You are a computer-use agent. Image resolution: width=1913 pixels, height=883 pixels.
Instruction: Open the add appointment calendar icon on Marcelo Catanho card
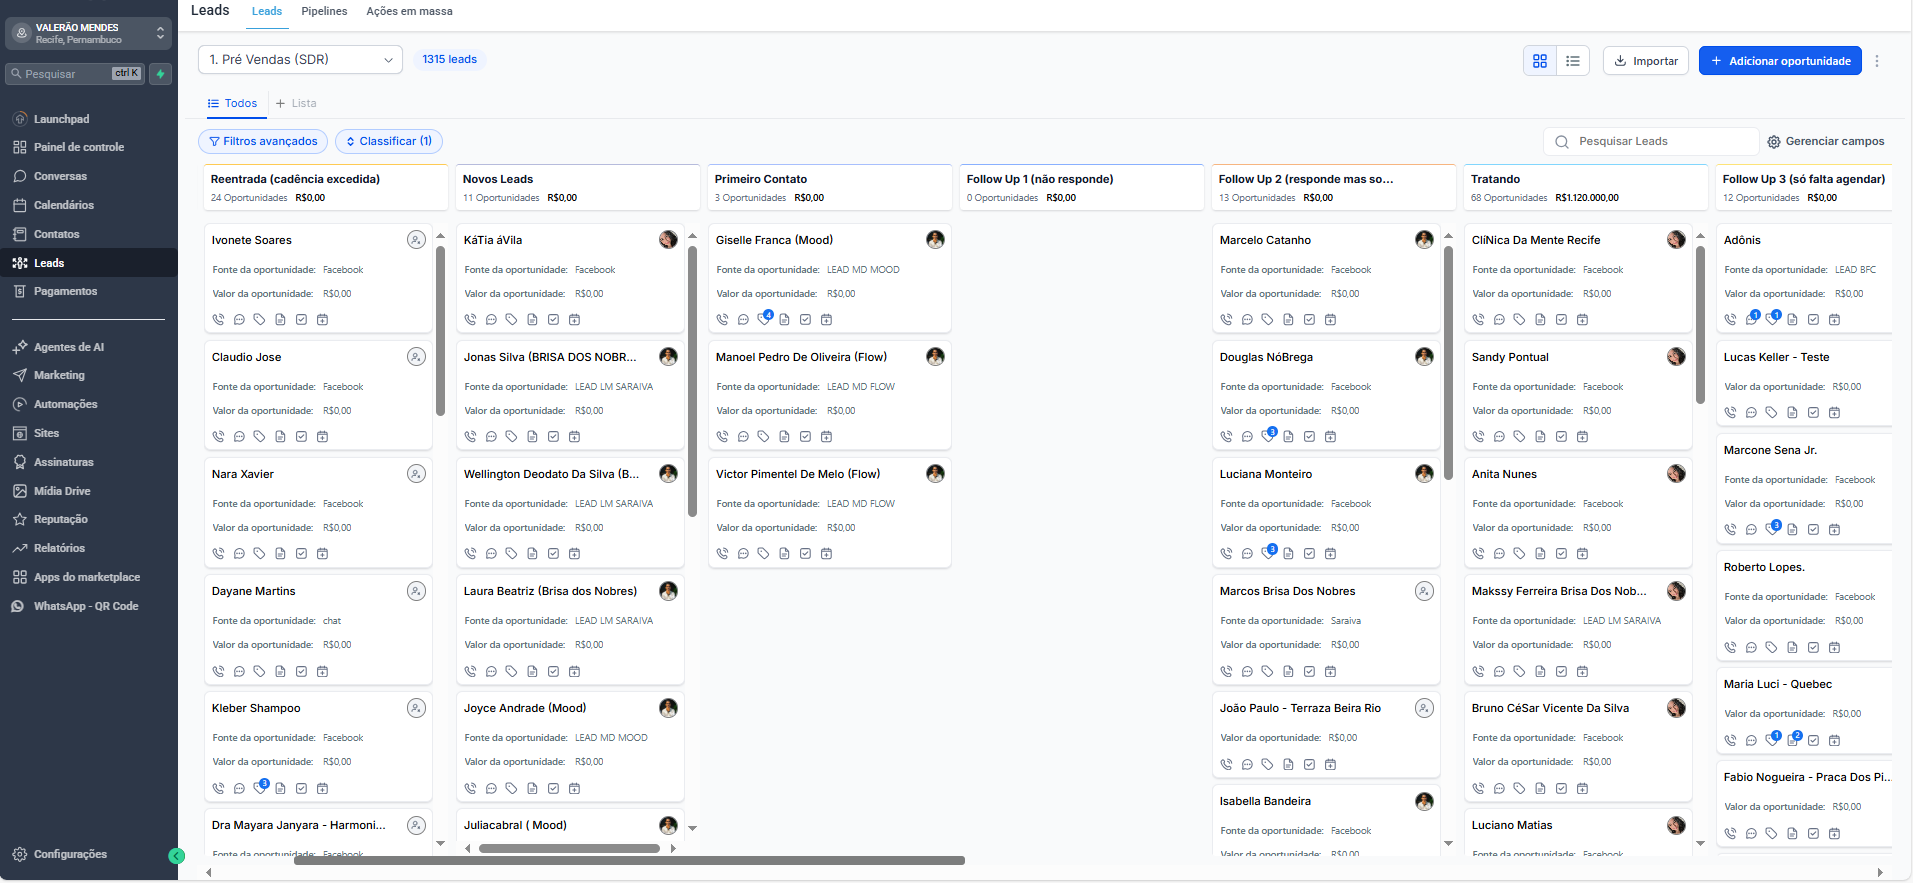point(1330,320)
